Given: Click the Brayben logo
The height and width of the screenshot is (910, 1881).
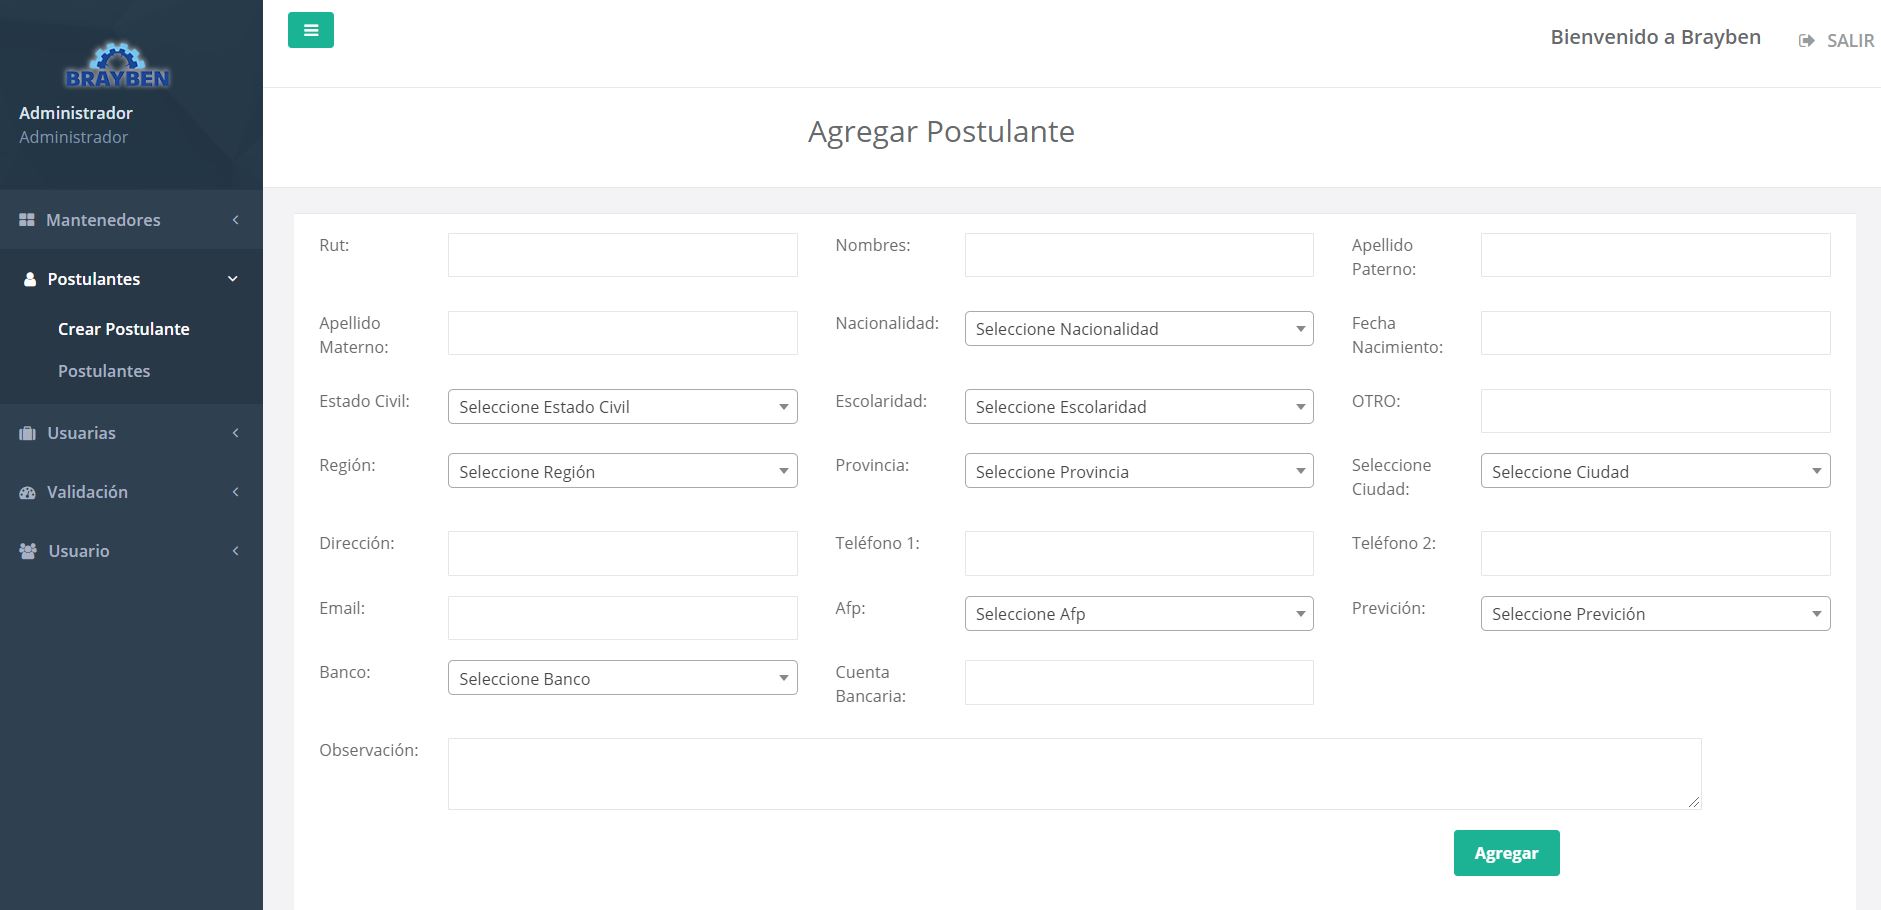Looking at the screenshot, I should click(x=117, y=65).
